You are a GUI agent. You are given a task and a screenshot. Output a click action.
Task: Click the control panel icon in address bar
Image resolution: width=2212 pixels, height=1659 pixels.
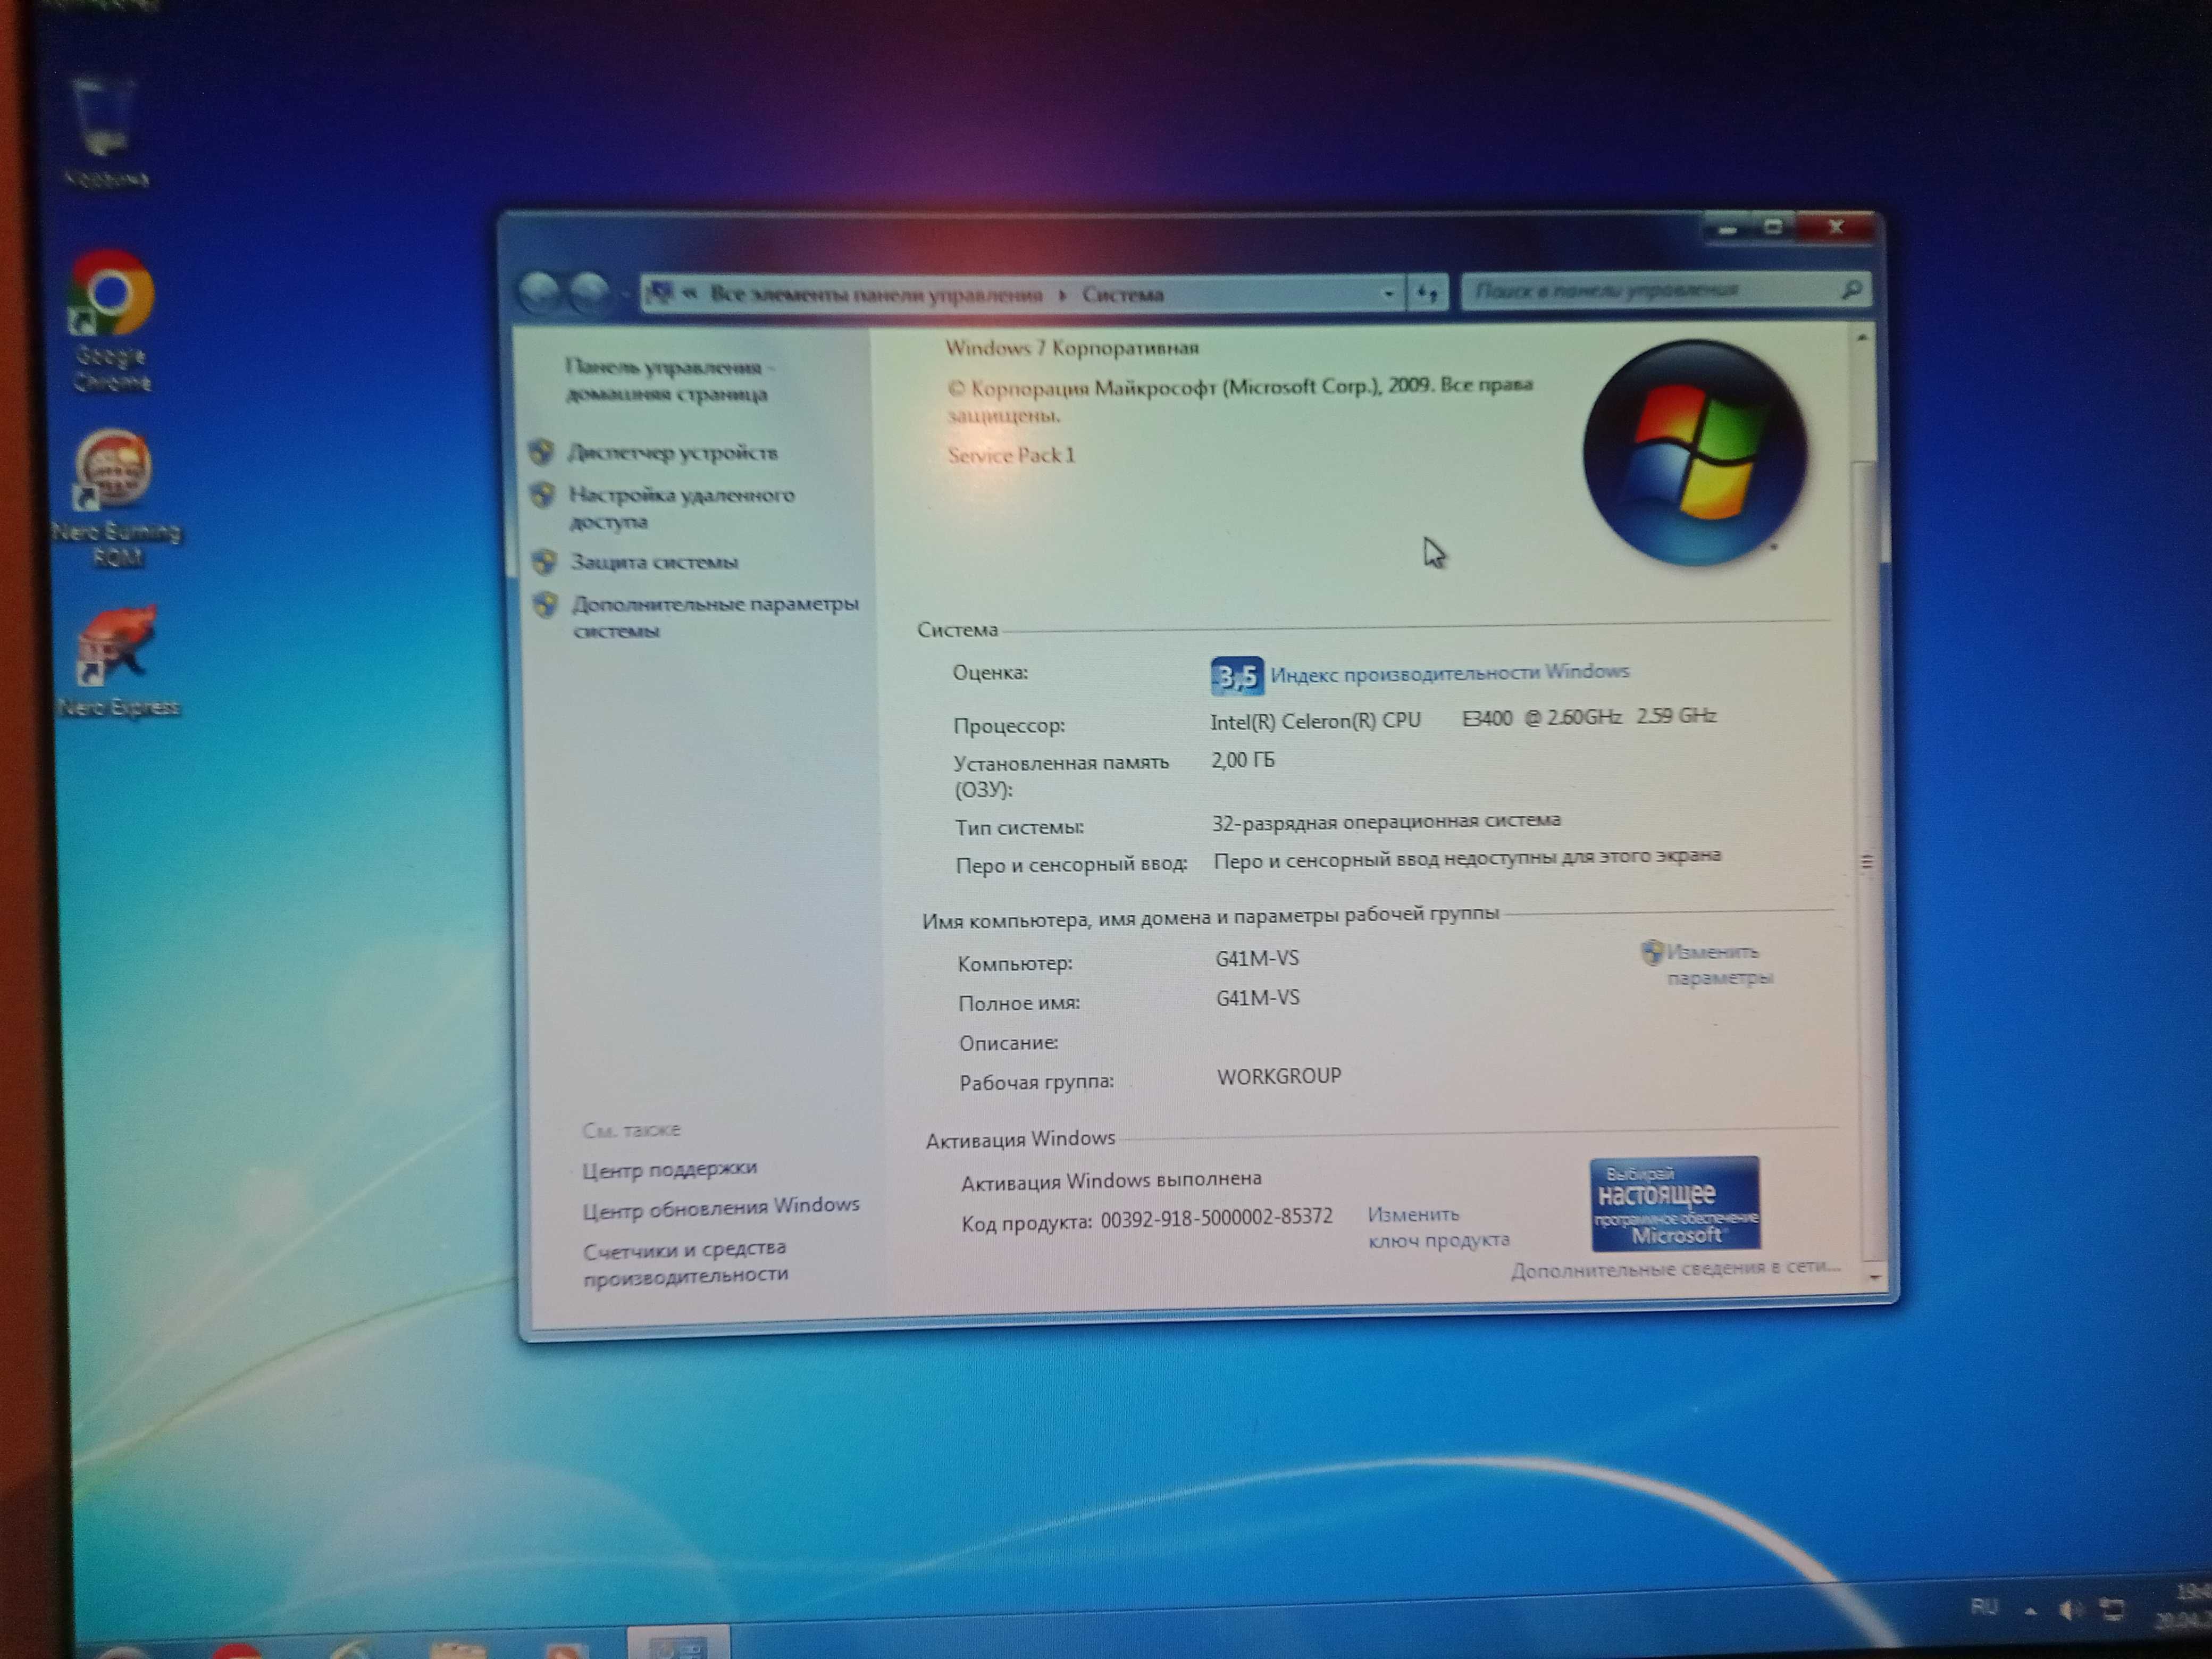click(660, 292)
